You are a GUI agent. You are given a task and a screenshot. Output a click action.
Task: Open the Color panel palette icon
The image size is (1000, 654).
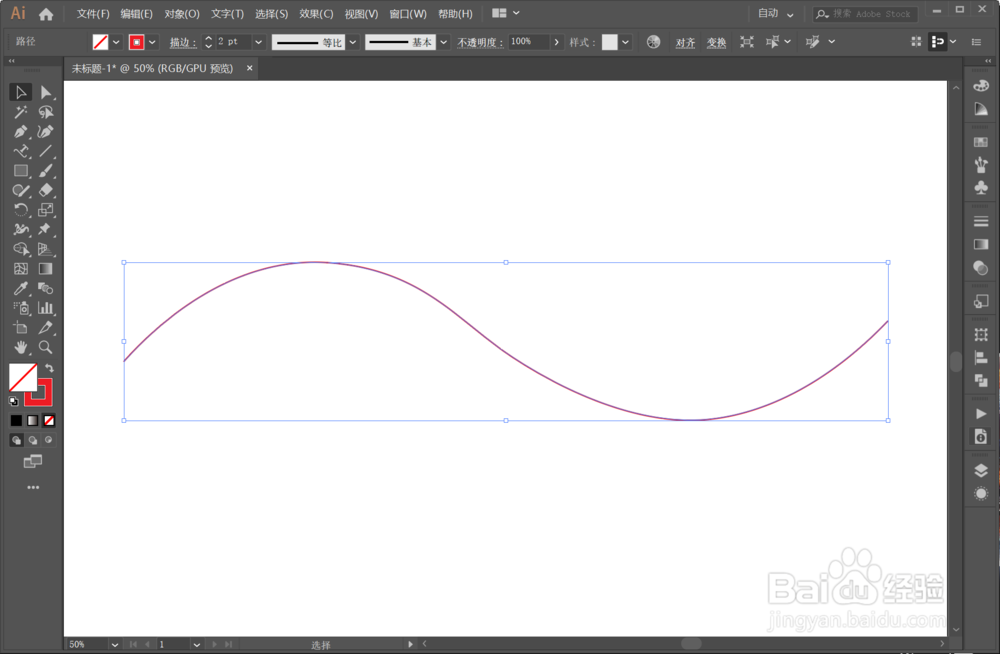(981, 85)
